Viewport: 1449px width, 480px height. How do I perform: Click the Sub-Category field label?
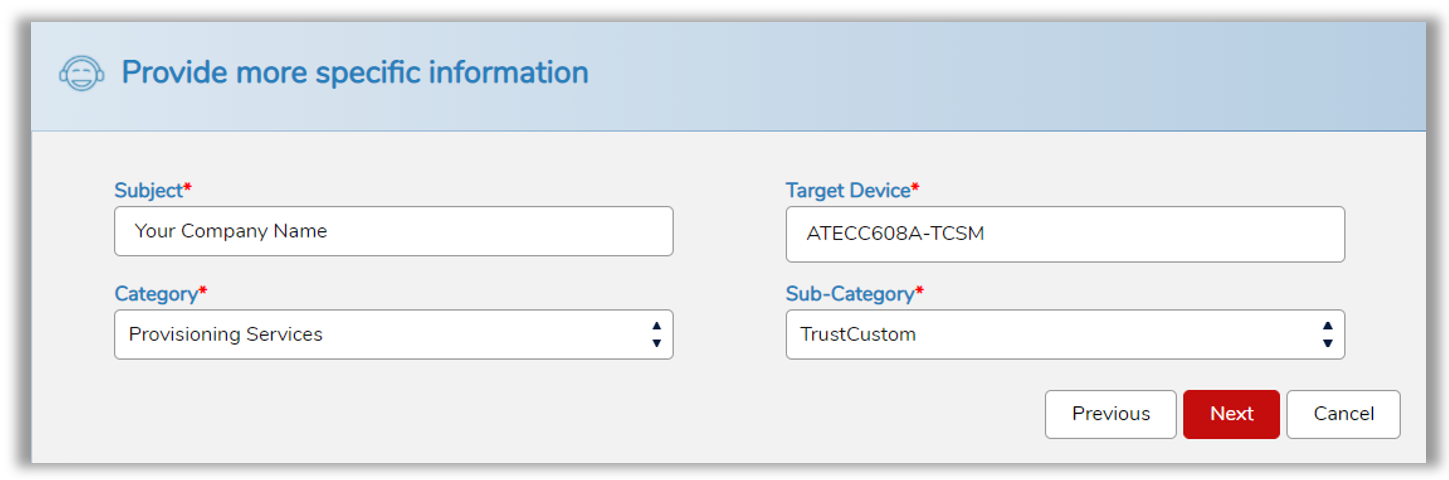point(850,294)
